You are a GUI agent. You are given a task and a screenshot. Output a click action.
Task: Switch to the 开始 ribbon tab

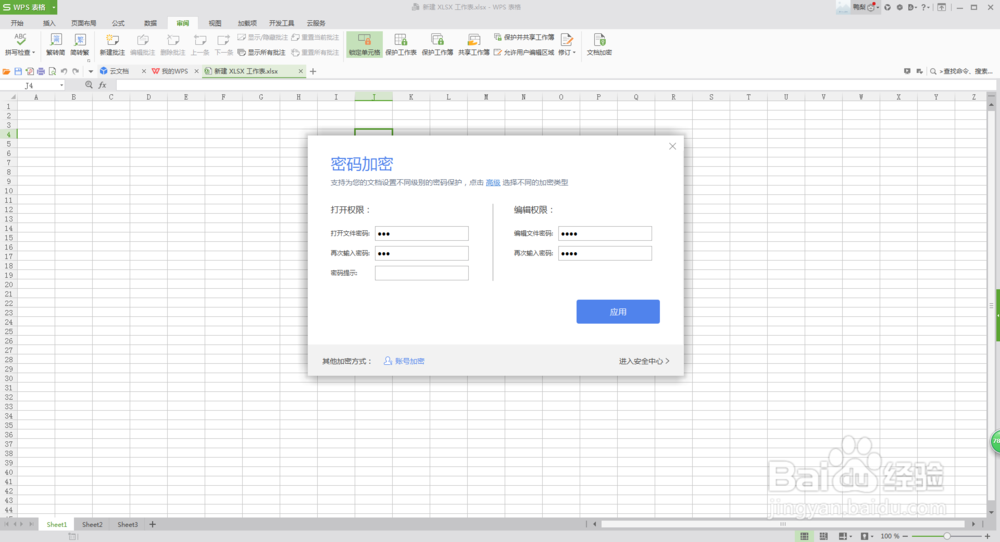tap(17, 23)
